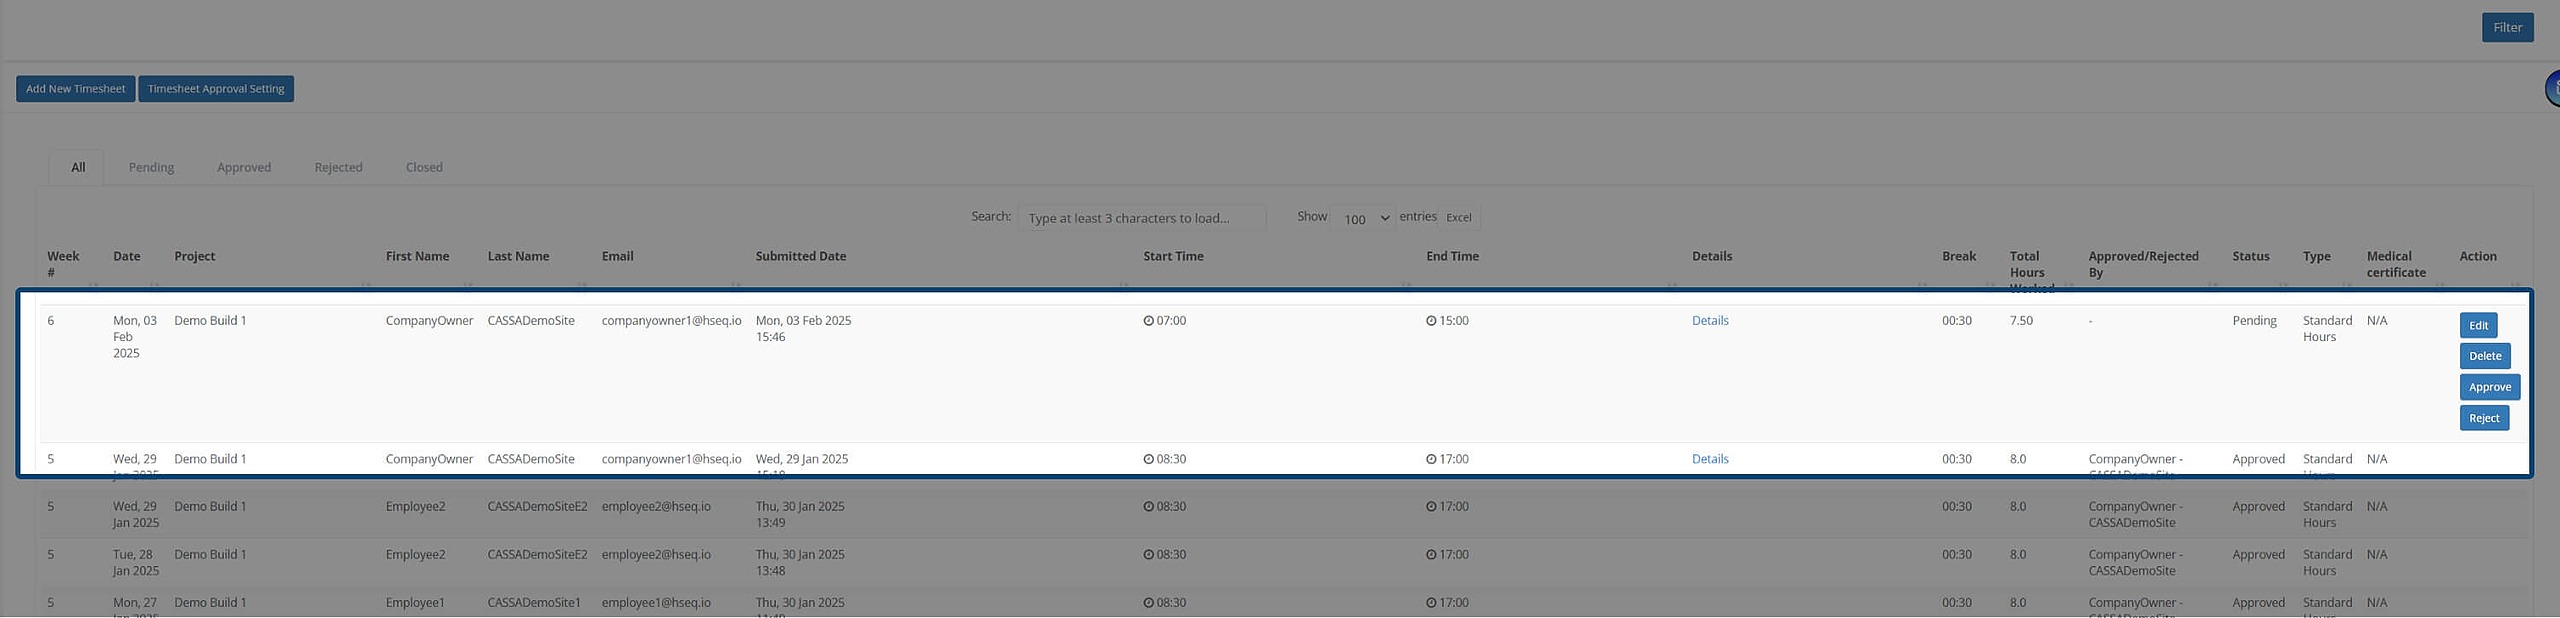Sort by Week # column

click(63, 264)
